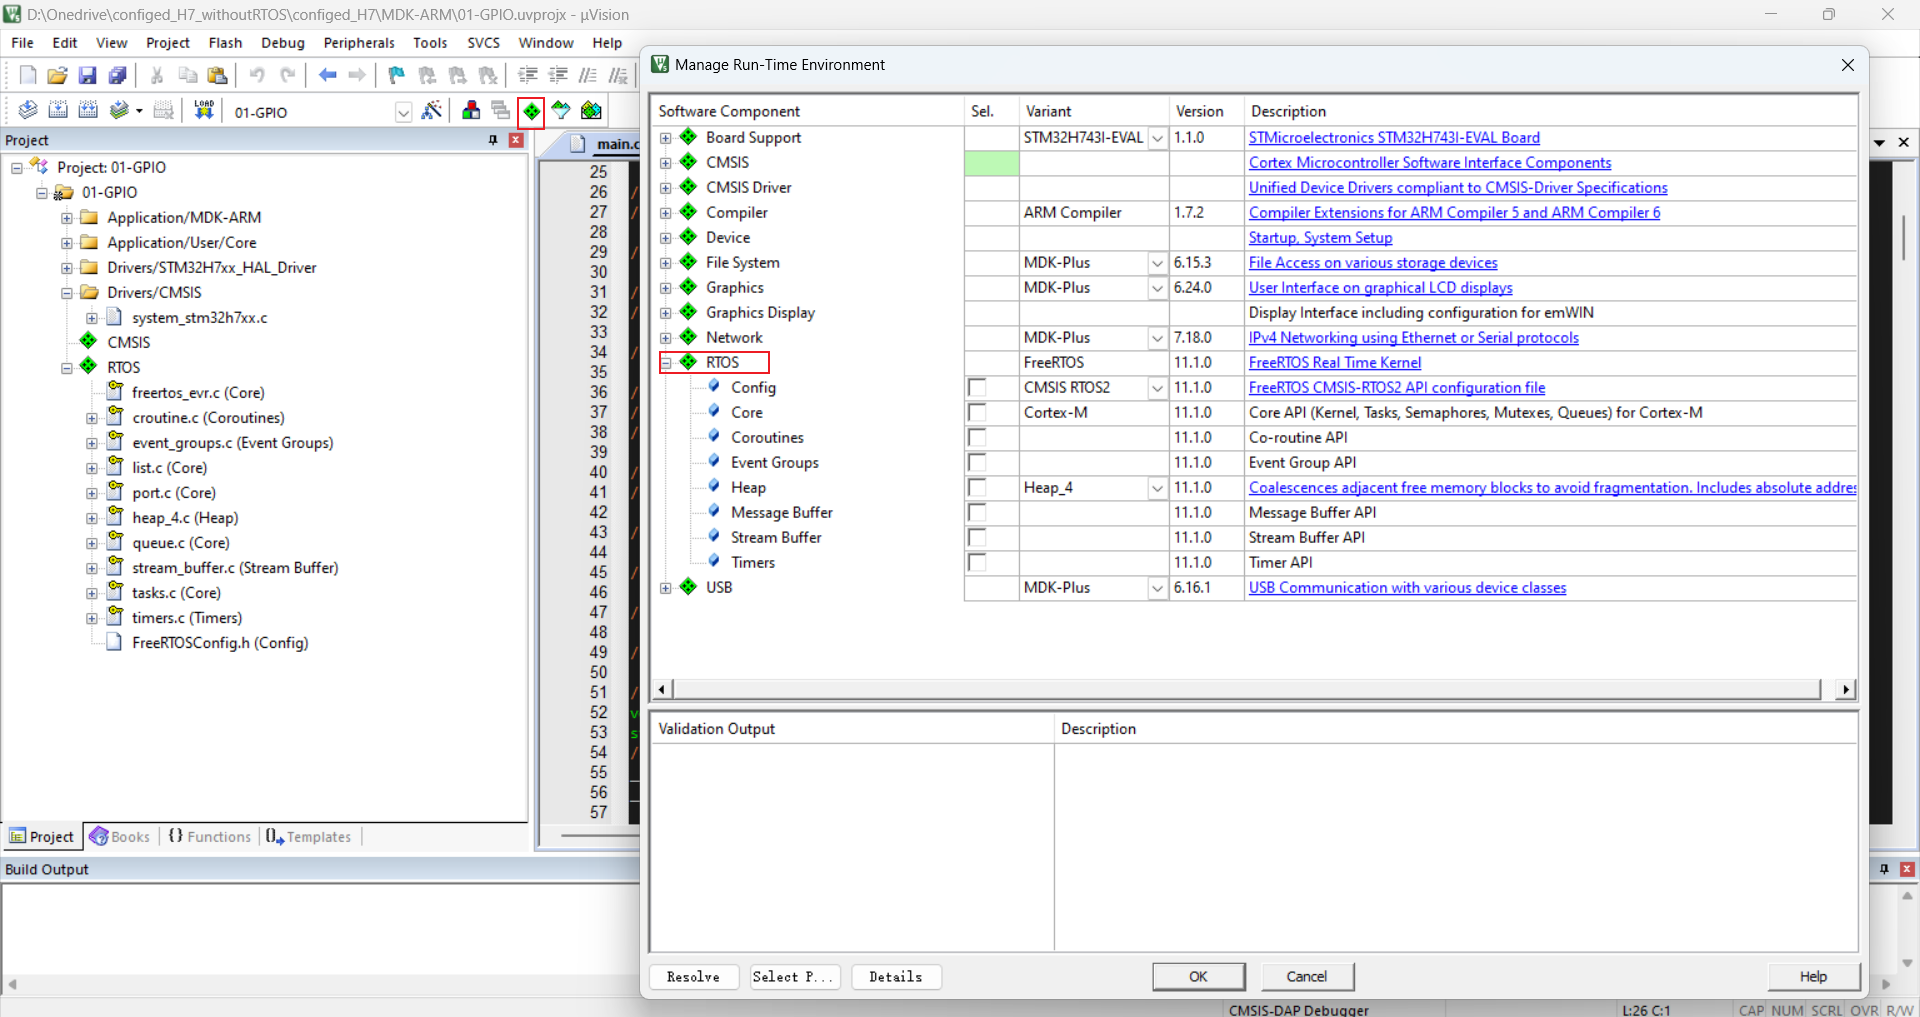
Task: Download code to flash with LOAD icon
Action: (x=204, y=110)
